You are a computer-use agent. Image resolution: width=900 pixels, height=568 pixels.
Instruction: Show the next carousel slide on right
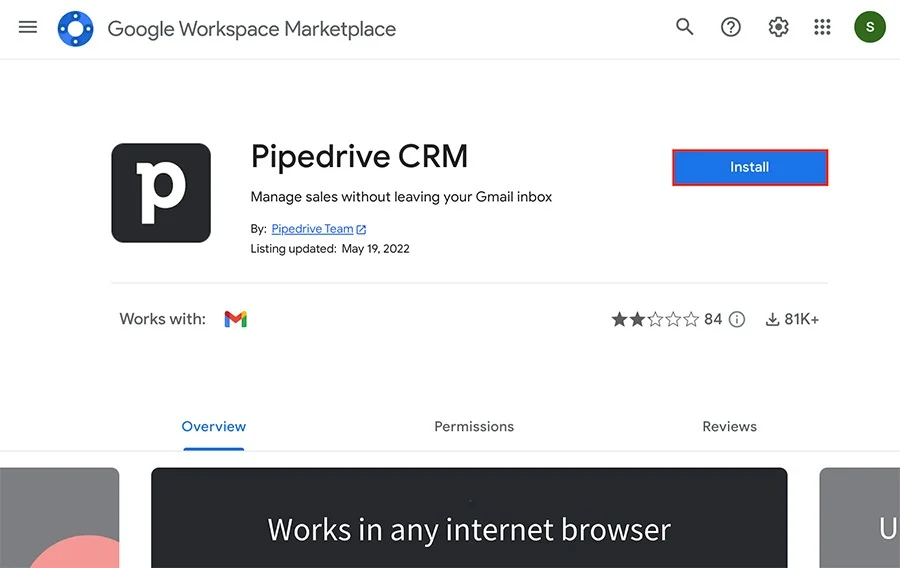tap(859, 518)
